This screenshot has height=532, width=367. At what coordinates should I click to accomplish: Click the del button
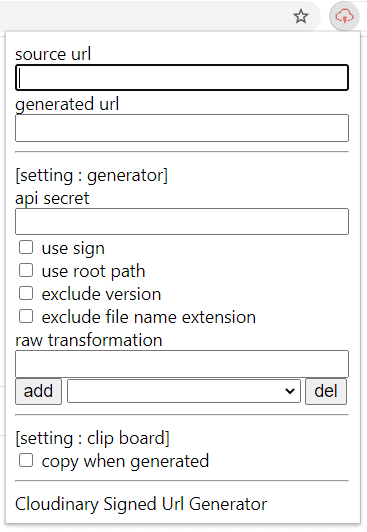click(x=326, y=391)
